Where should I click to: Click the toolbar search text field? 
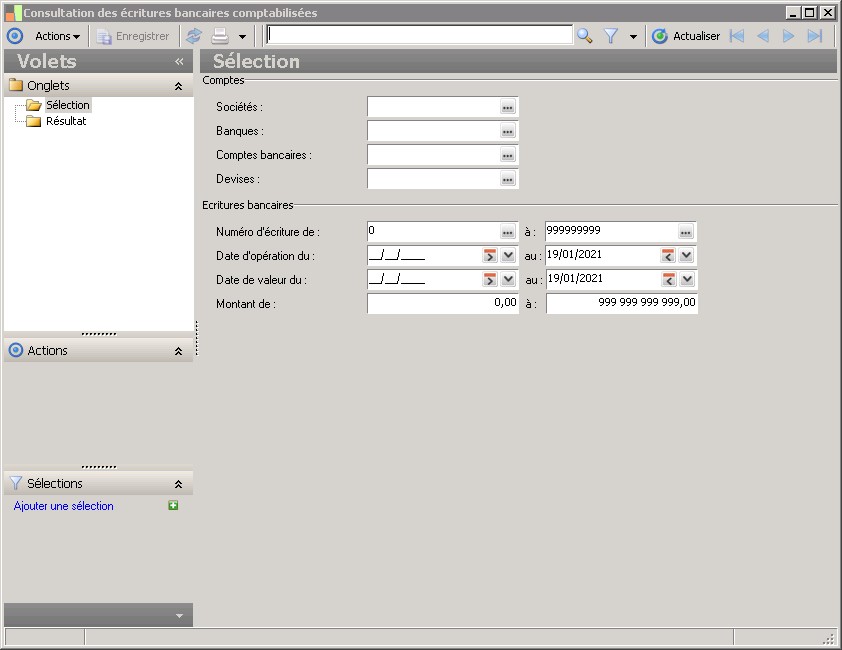[419, 35]
